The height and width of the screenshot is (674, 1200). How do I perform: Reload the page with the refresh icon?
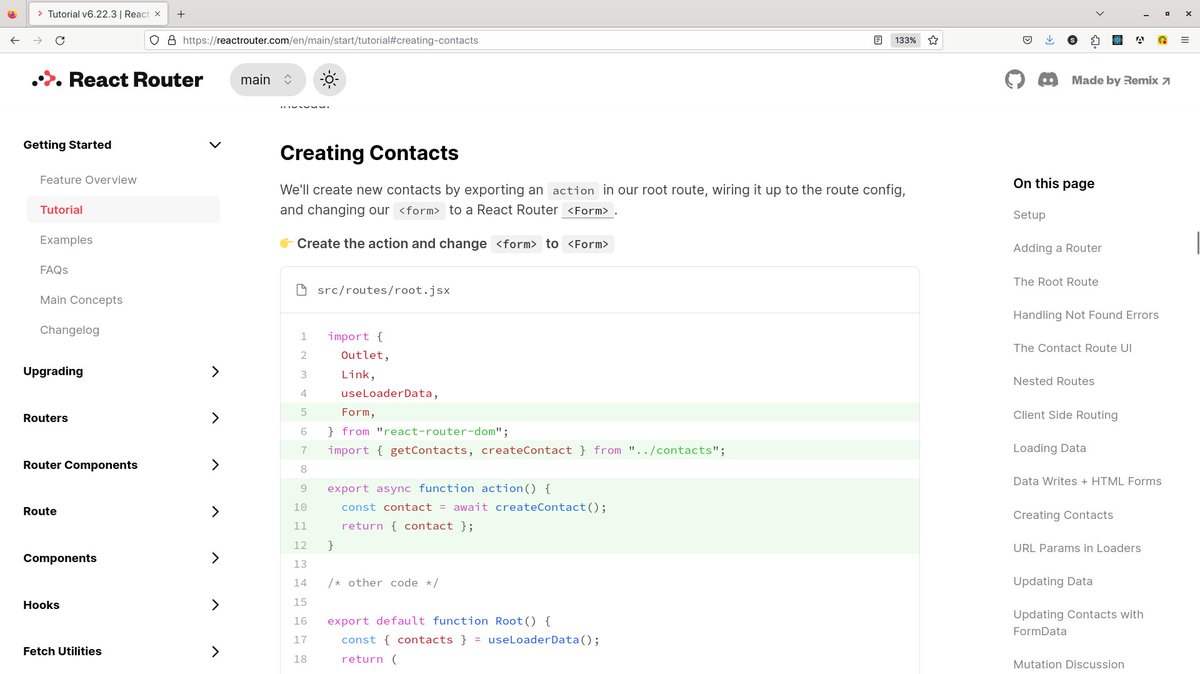pyautogui.click(x=60, y=40)
